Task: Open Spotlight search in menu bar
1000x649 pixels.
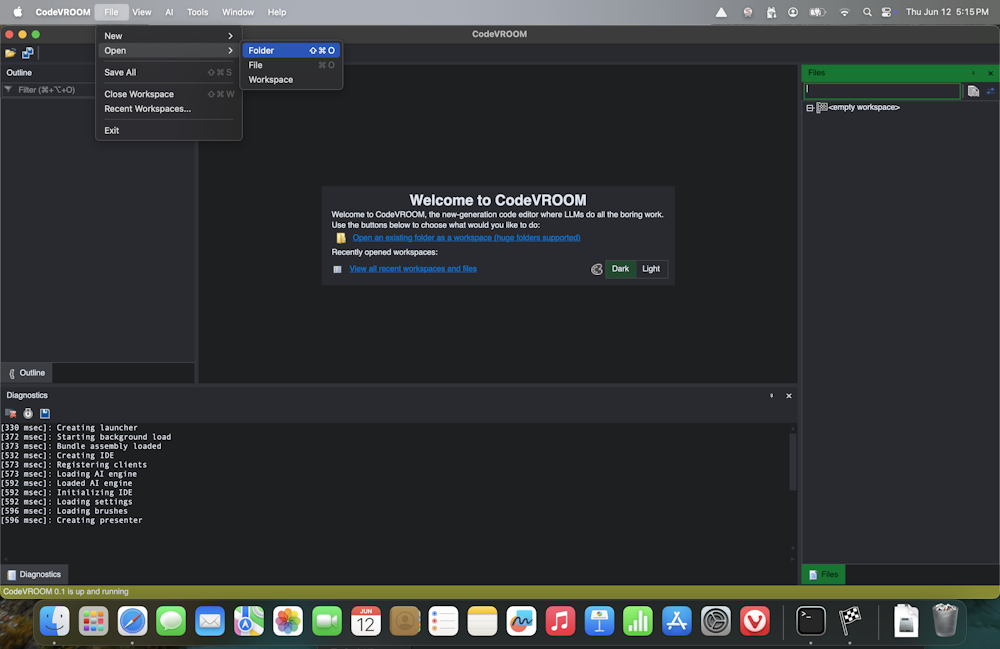Action: coord(867,12)
